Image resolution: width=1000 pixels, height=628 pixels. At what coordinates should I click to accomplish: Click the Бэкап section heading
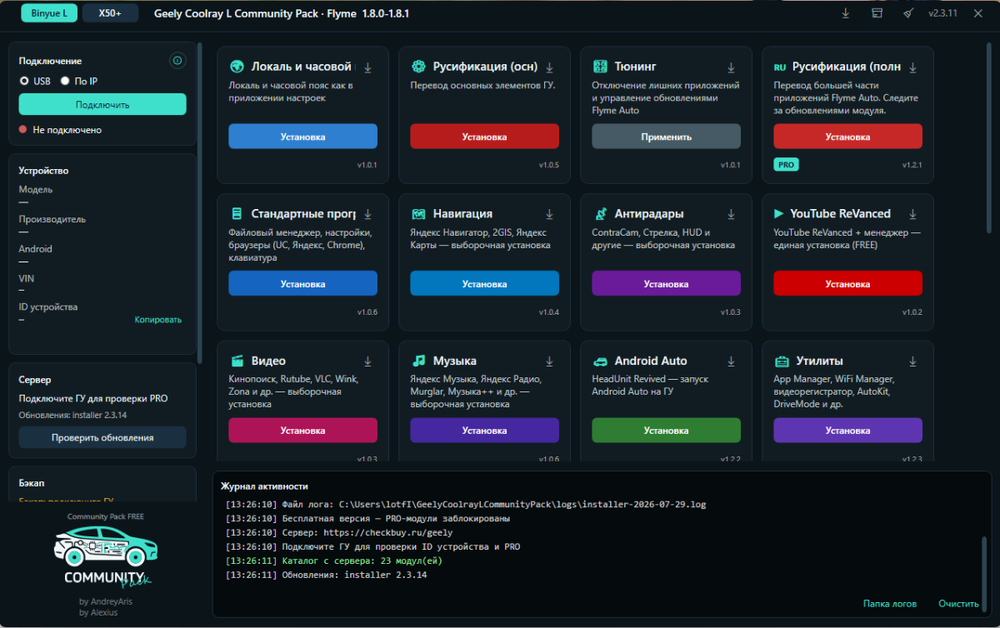(x=31, y=483)
